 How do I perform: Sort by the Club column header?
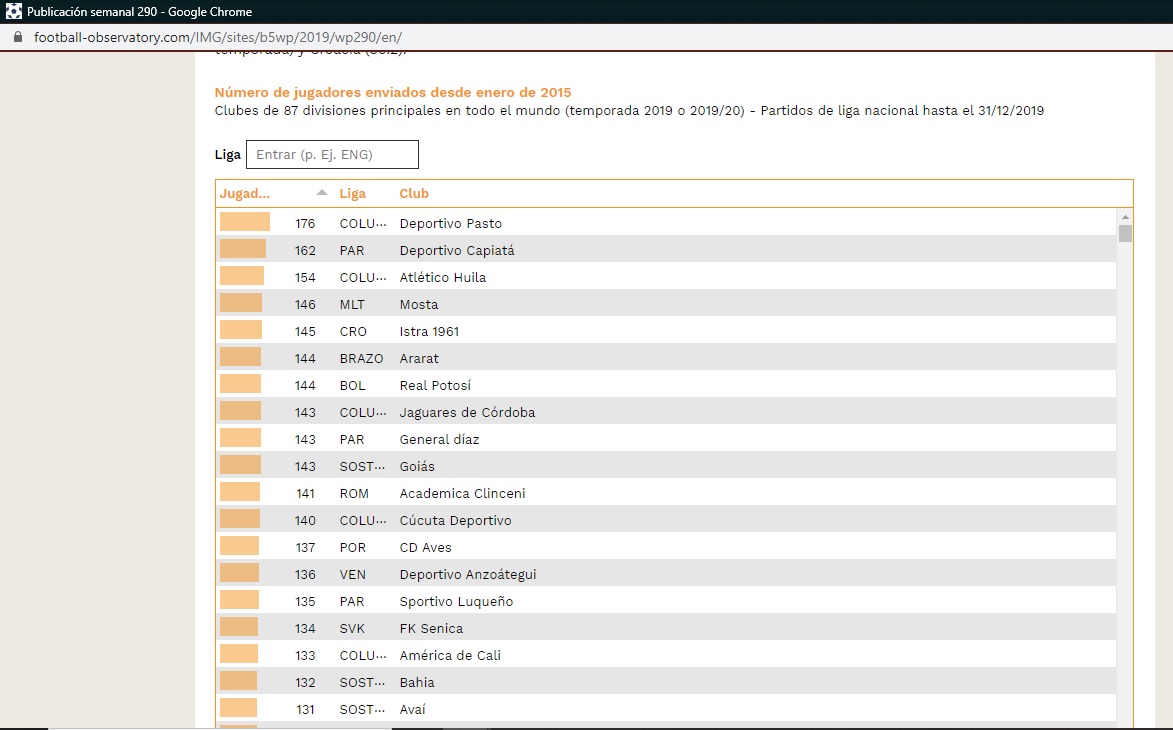(414, 194)
